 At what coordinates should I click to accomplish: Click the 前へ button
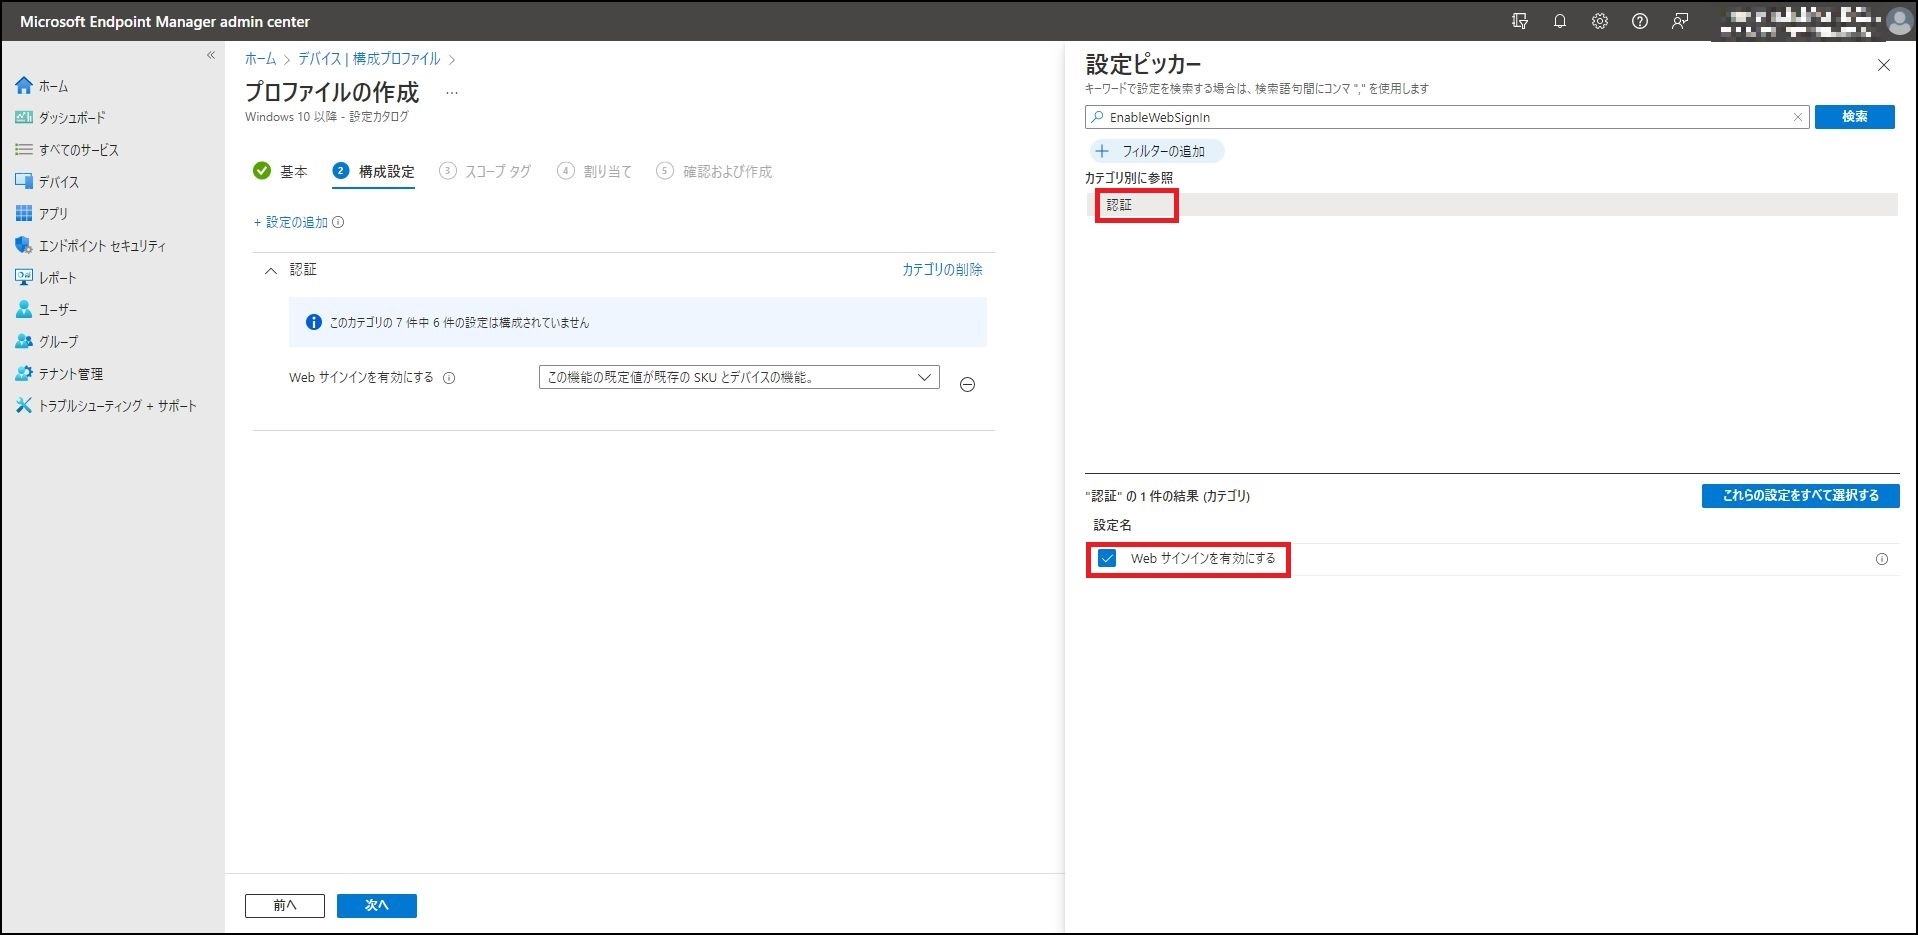click(x=285, y=905)
